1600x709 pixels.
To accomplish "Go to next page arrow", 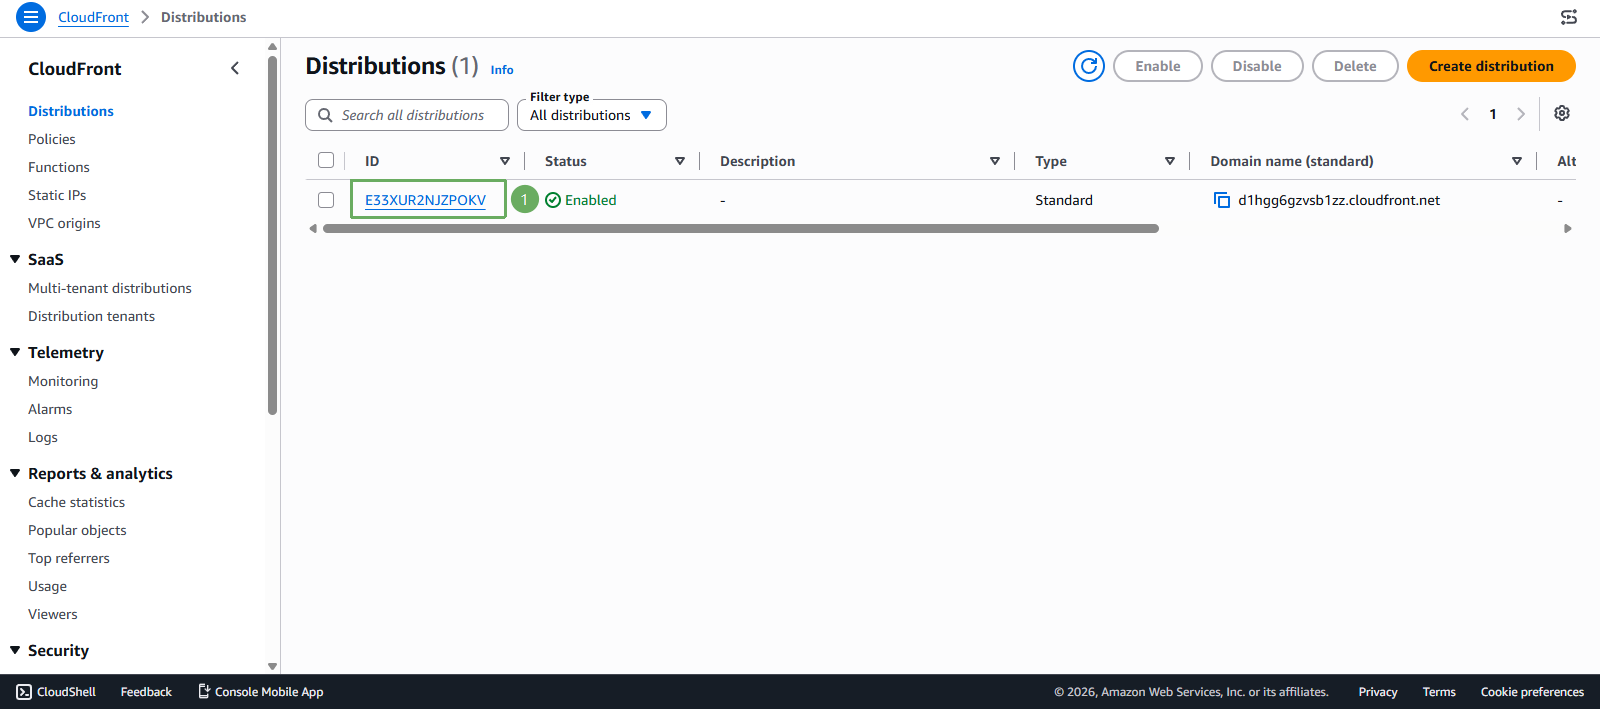I will (1521, 114).
